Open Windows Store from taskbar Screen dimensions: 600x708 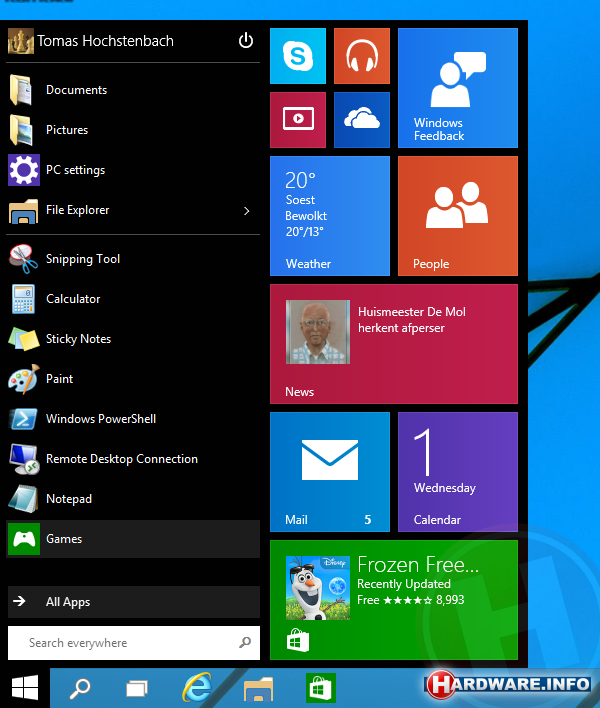(321, 688)
